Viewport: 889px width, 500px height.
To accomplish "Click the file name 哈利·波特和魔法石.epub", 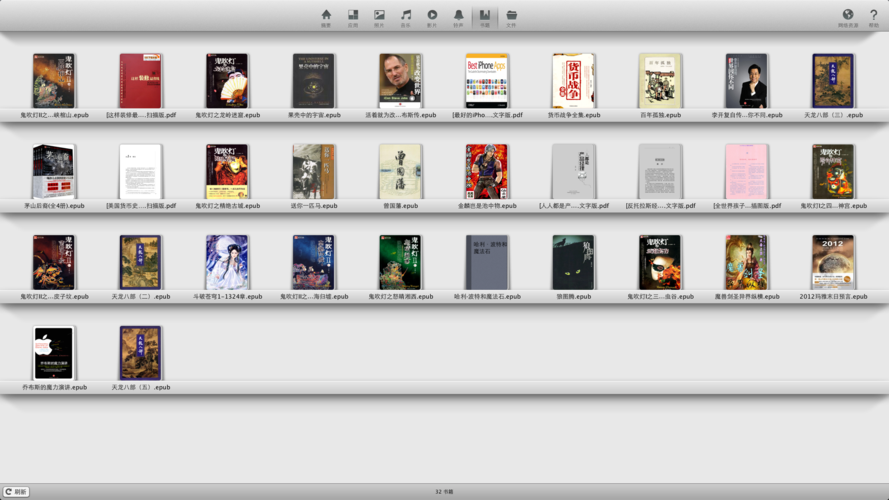I will (x=487, y=296).
